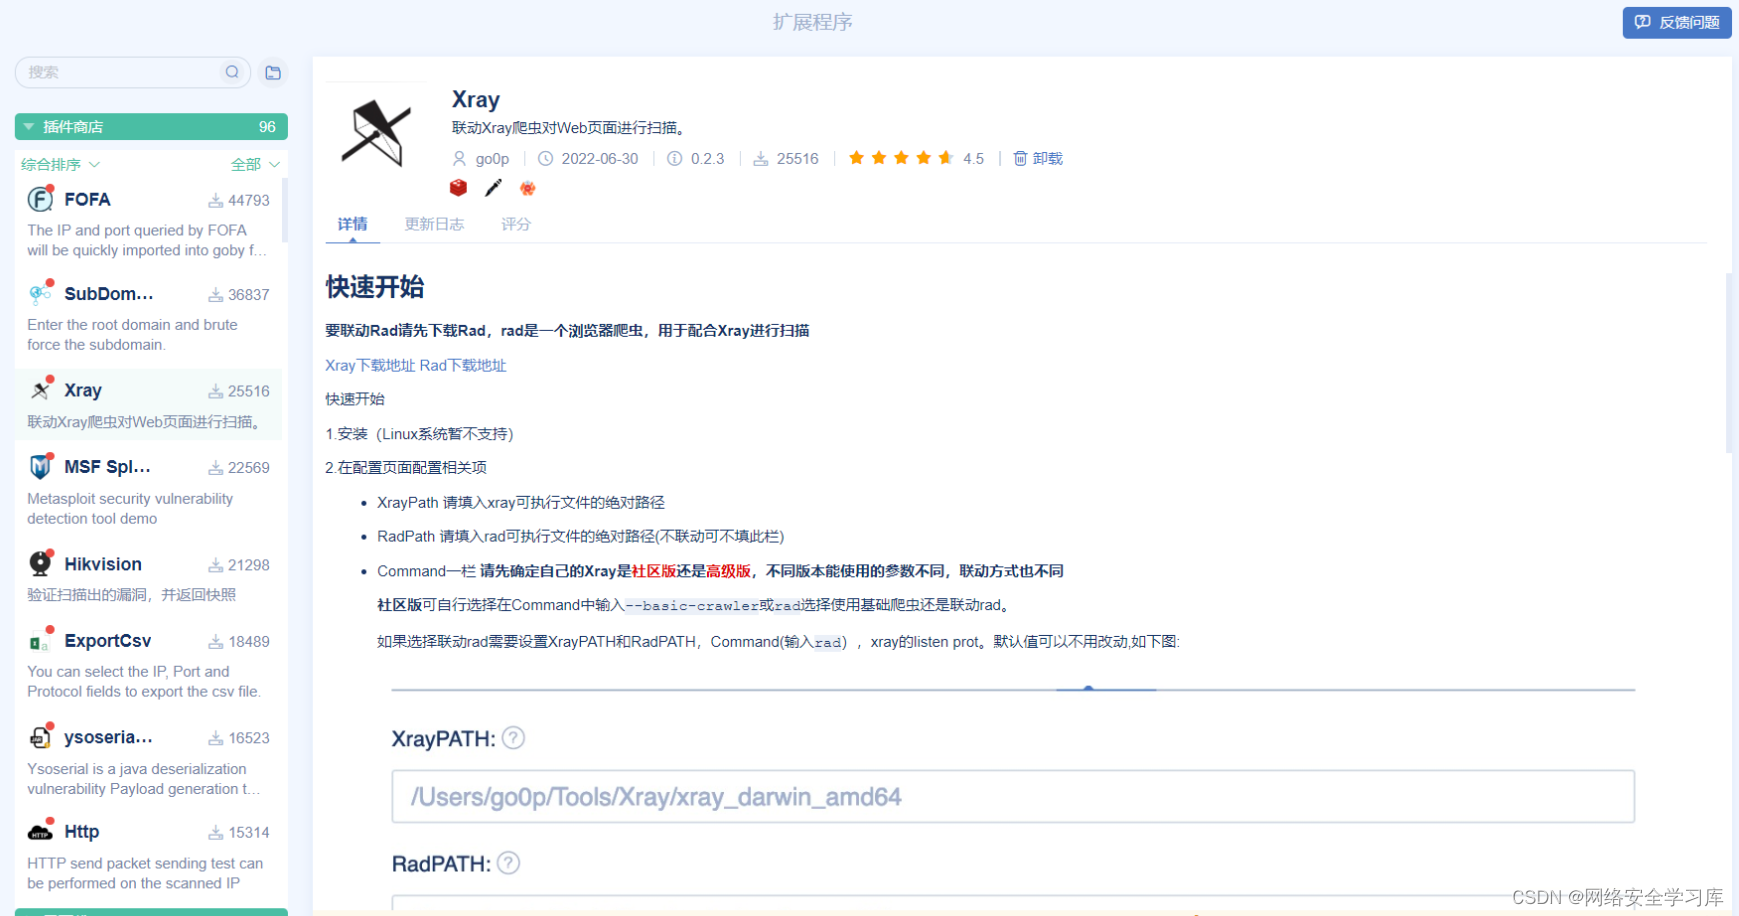Click the orange flower tag icon

(528, 188)
